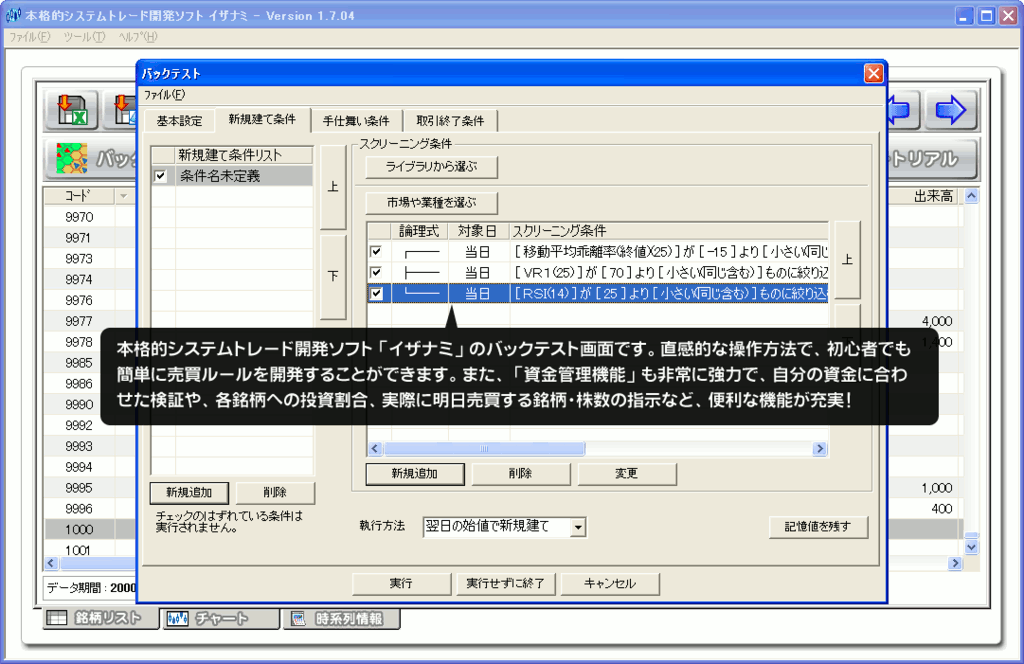This screenshot has width=1024, height=664.
Task: Select the 条件名未定義 list entry
Action: [244, 176]
